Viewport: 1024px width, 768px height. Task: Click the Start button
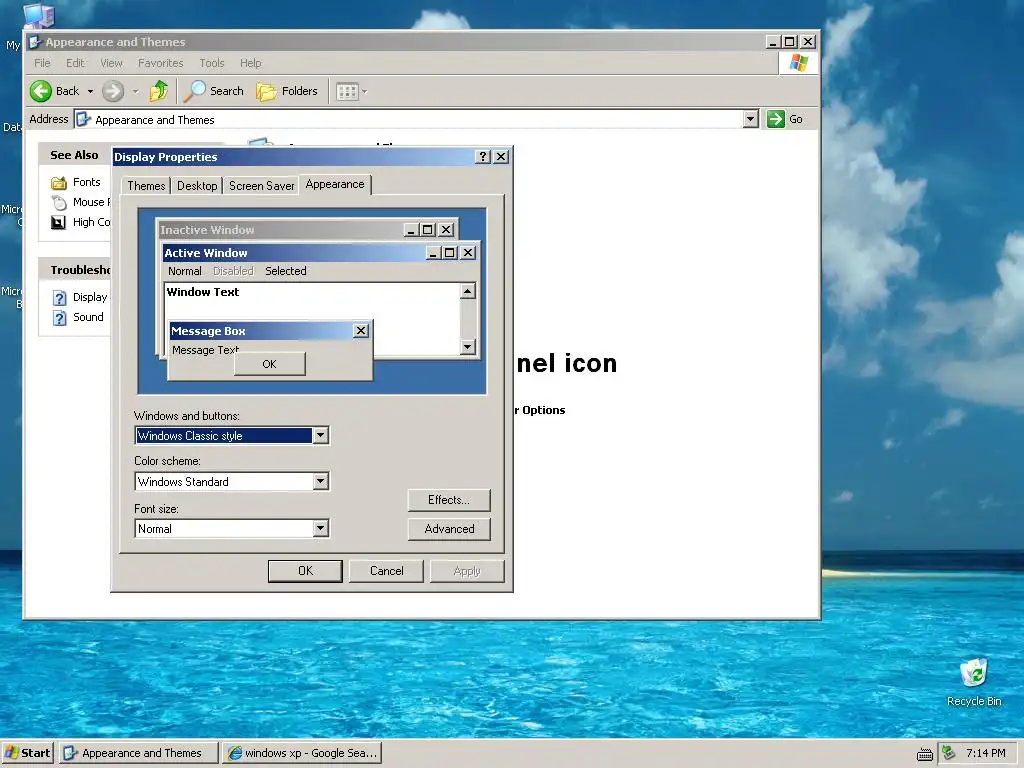tap(28, 753)
